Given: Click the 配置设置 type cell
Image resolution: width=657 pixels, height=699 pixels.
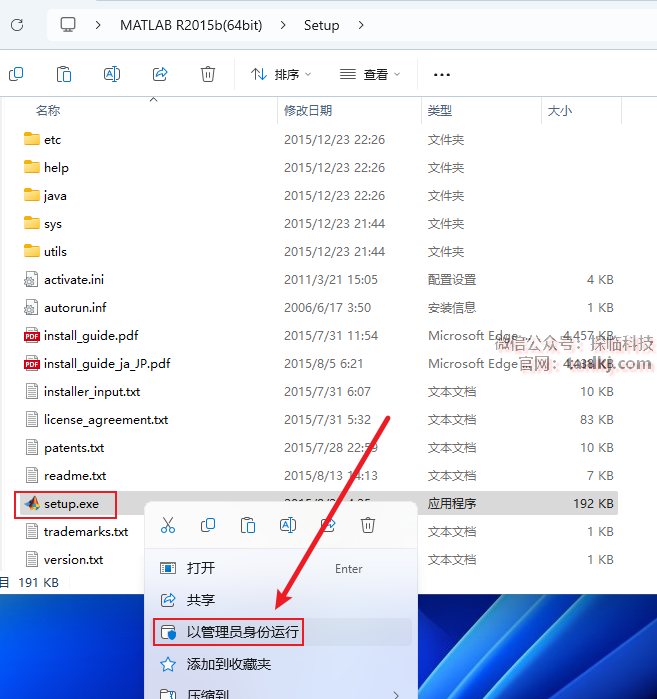Looking at the screenshot, I should 452,280.
